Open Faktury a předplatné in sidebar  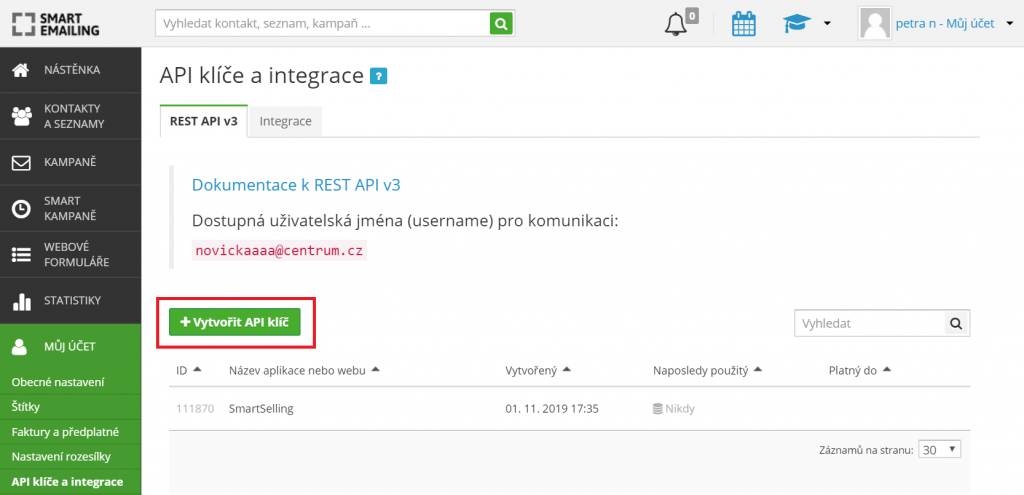[x=65, y=432]
